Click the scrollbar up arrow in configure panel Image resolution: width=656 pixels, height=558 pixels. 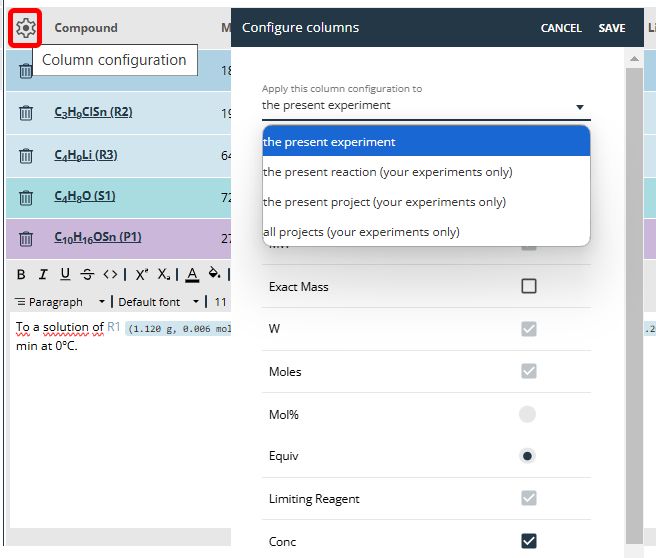pos(634,59)
